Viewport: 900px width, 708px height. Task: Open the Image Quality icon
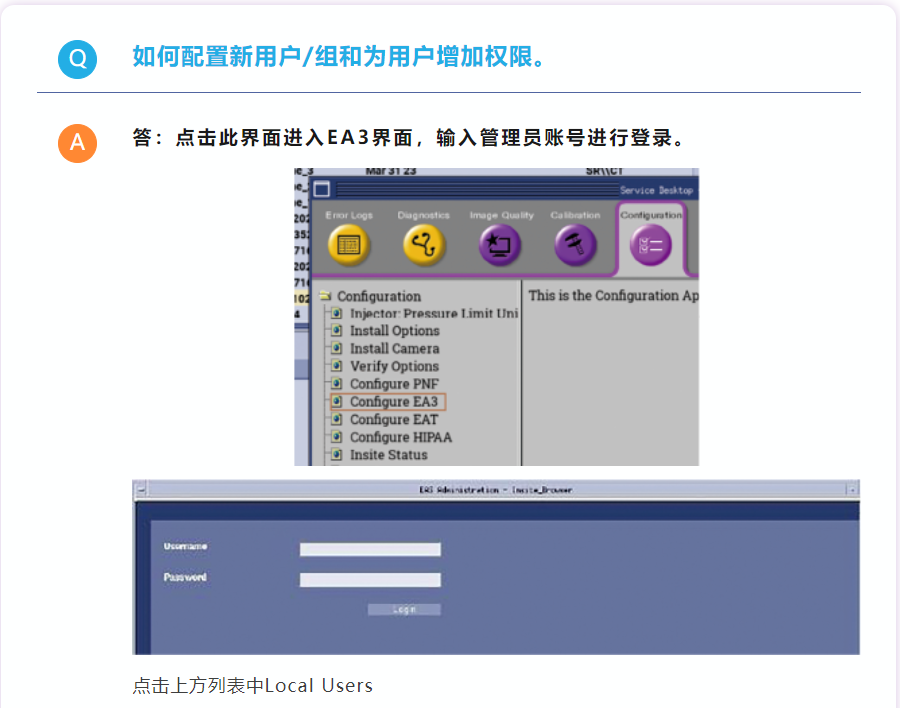point(500,245)
